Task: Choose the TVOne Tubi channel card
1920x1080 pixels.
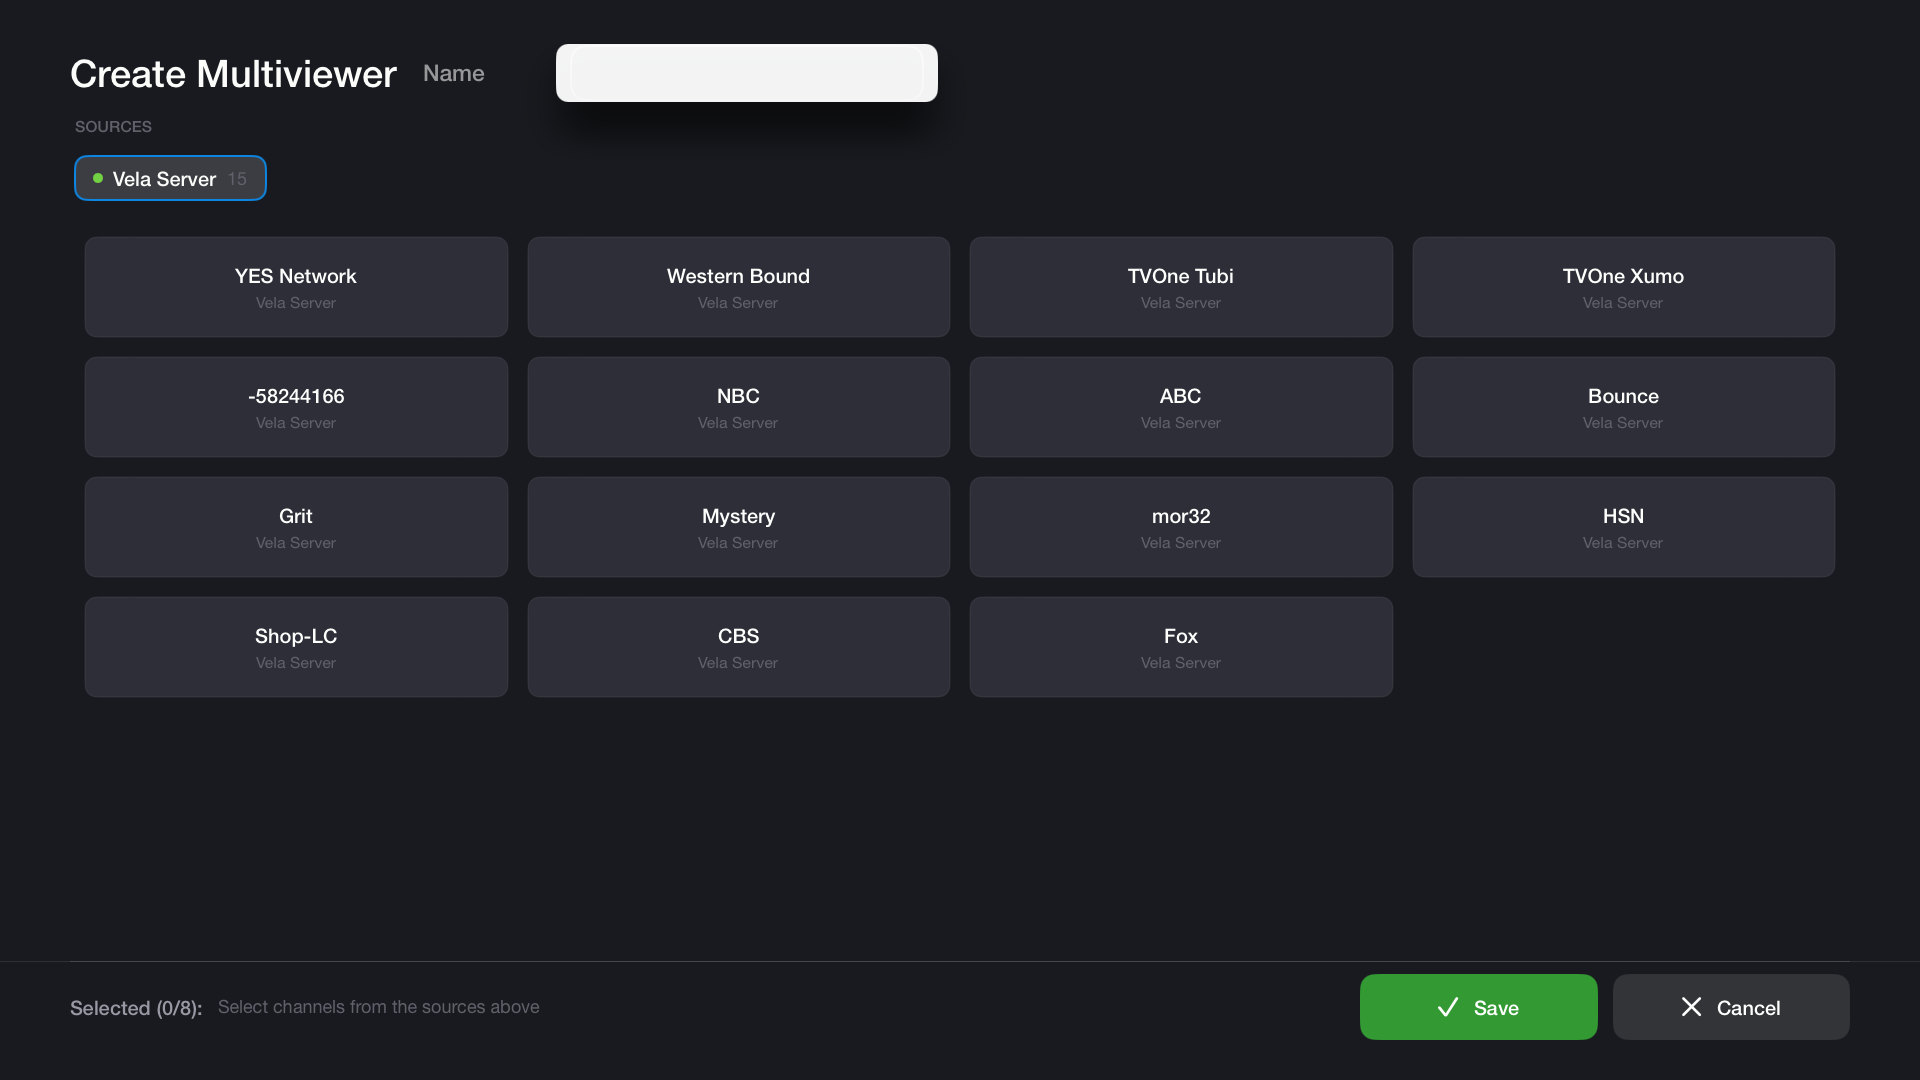Action: click(x=1181, y=287)
